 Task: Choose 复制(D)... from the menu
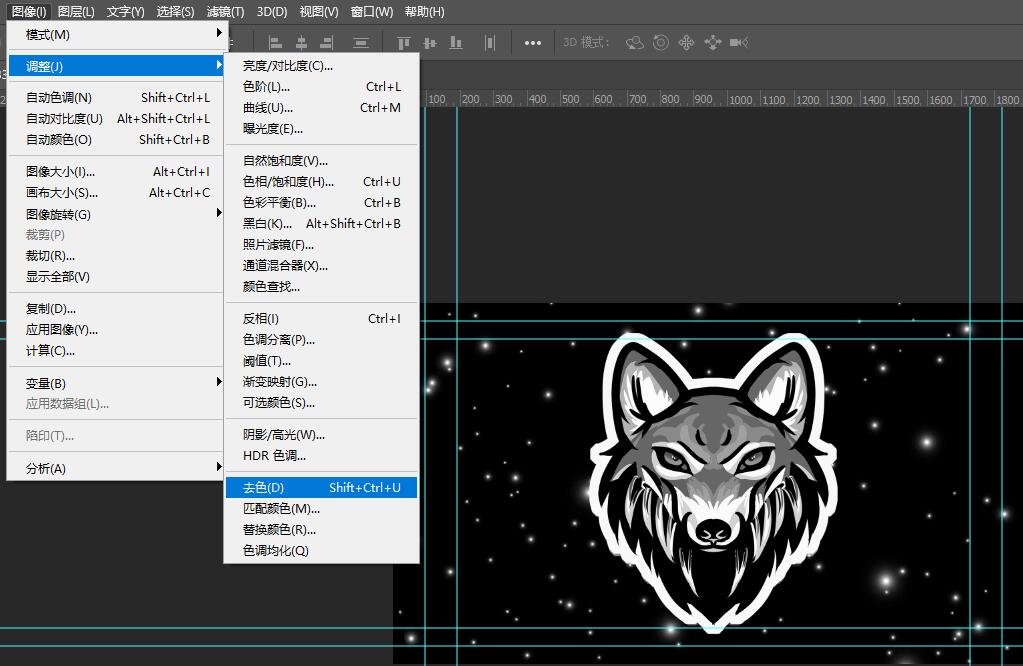[115, 309]
